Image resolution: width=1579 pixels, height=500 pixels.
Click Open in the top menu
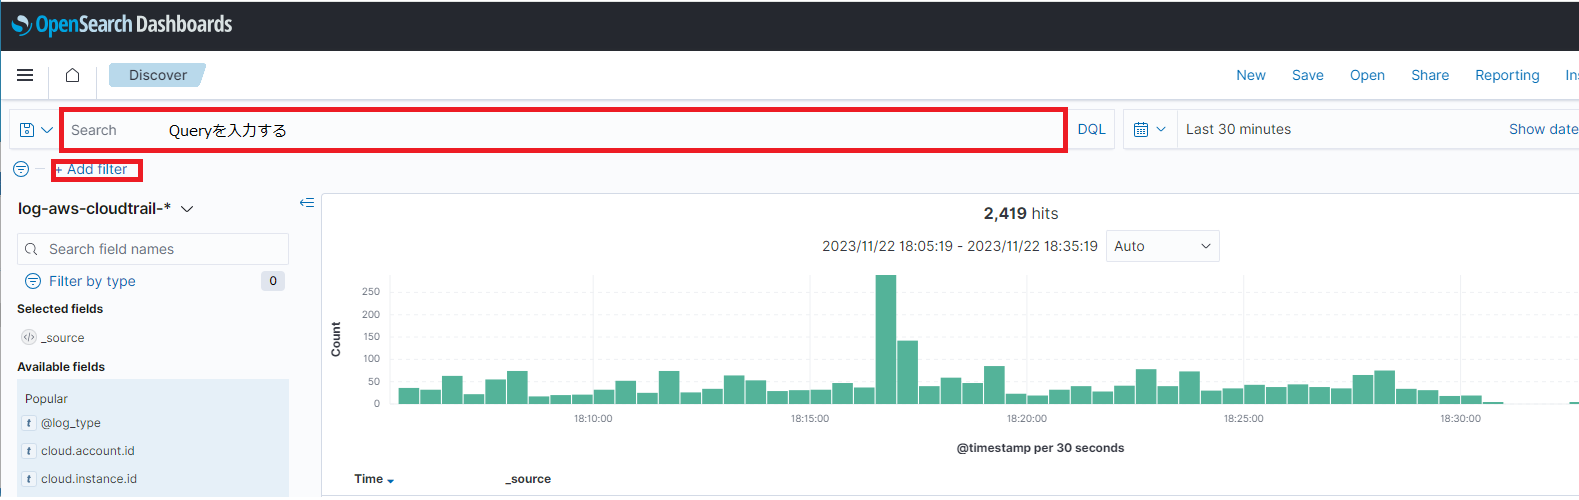pos(1367,75)
